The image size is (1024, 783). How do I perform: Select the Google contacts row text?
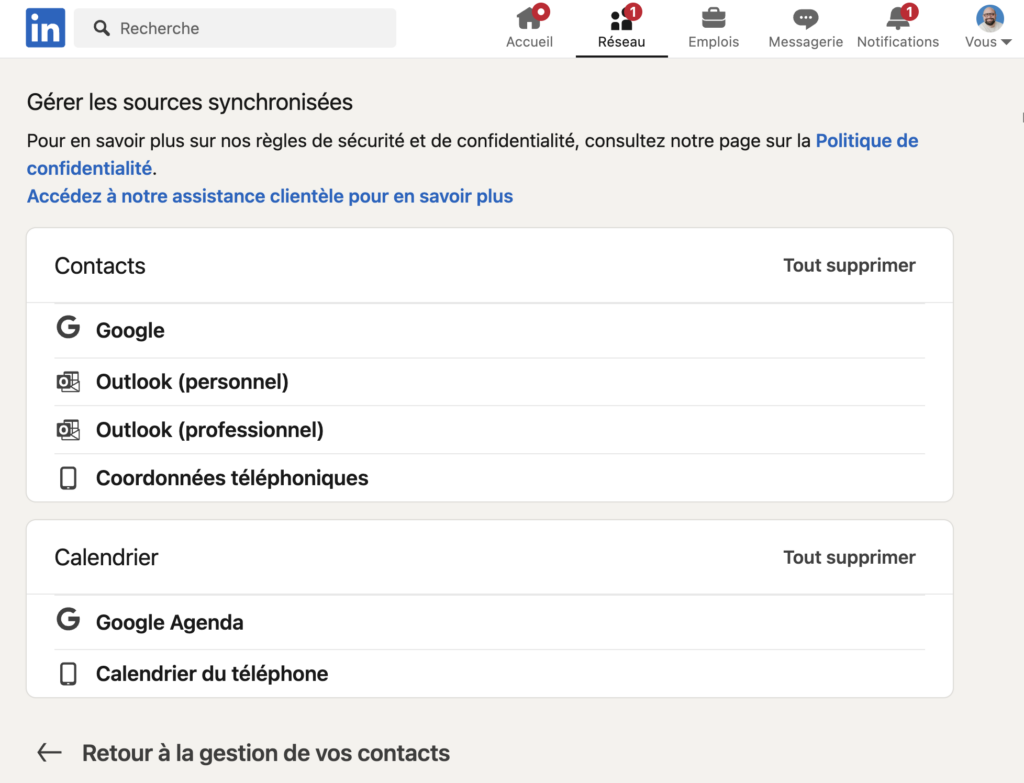(x=130, y=330)
